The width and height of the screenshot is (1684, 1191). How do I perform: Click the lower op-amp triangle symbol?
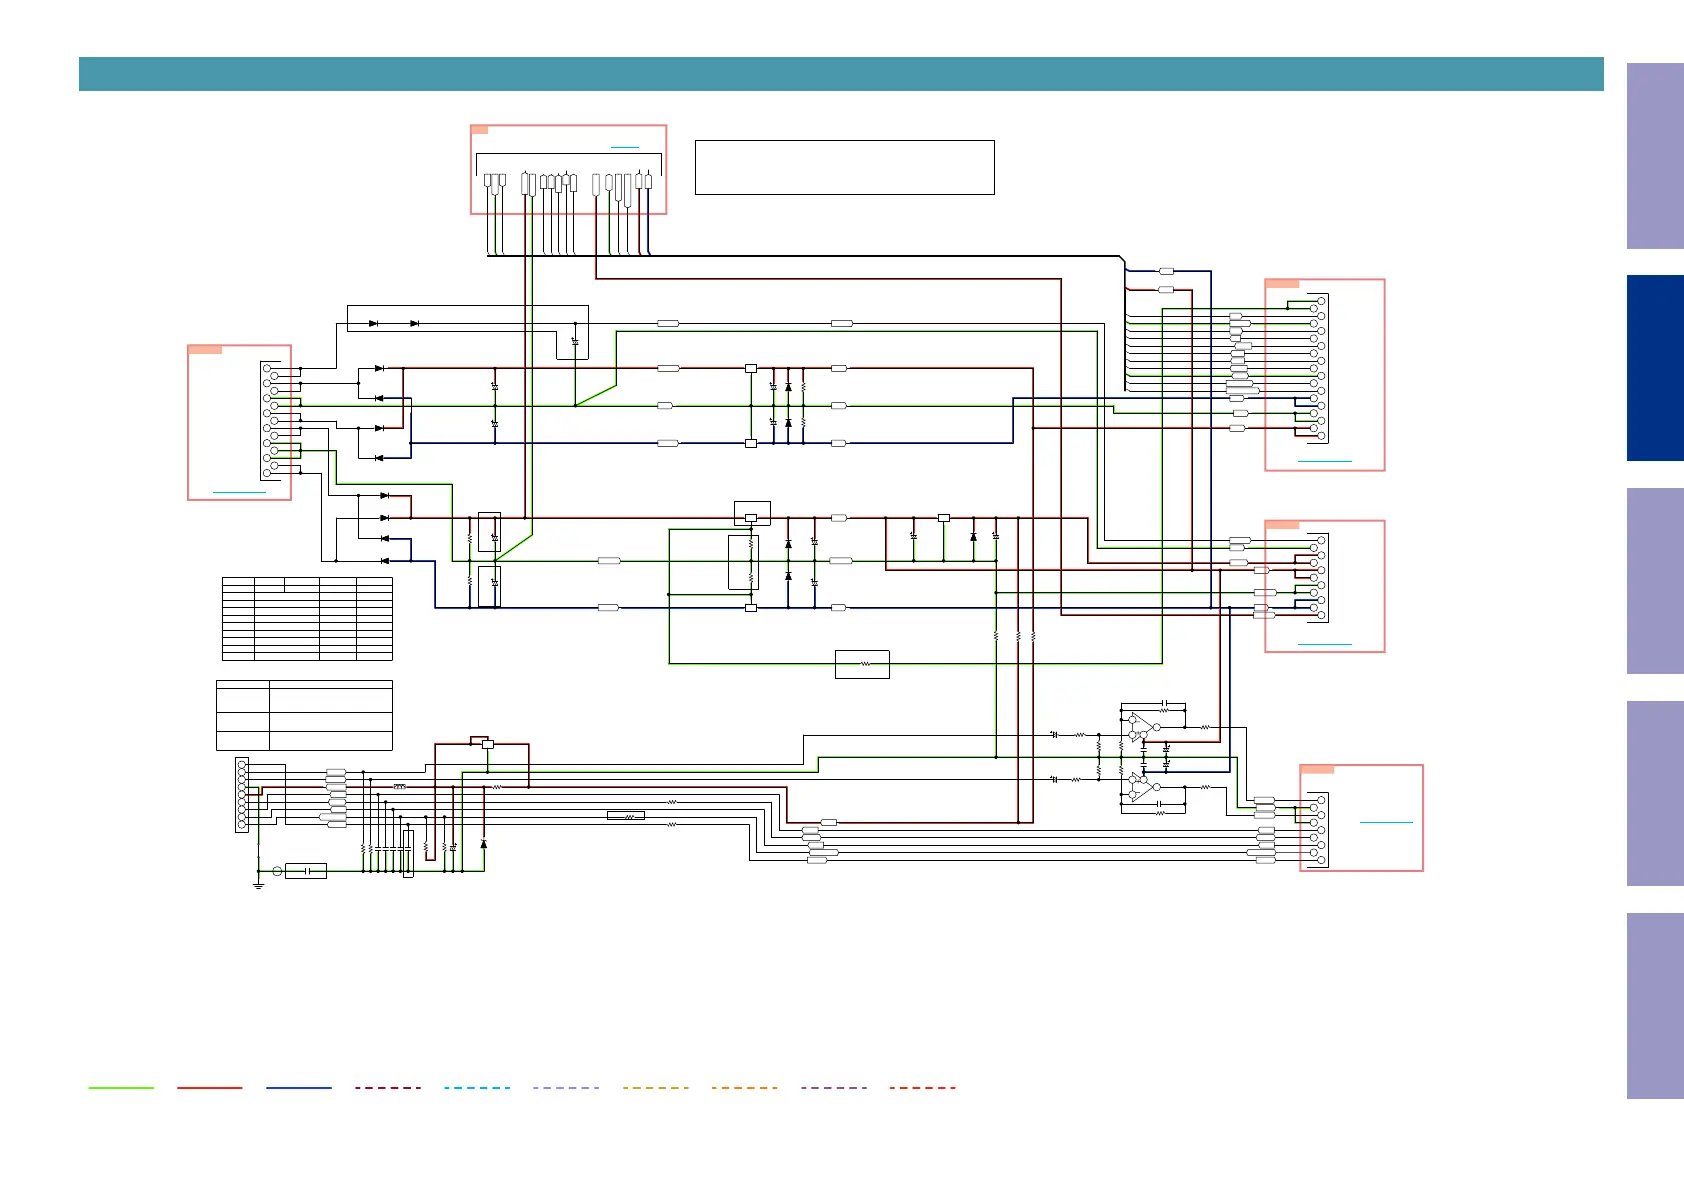pyautogui.click(x=1140, y=787)
